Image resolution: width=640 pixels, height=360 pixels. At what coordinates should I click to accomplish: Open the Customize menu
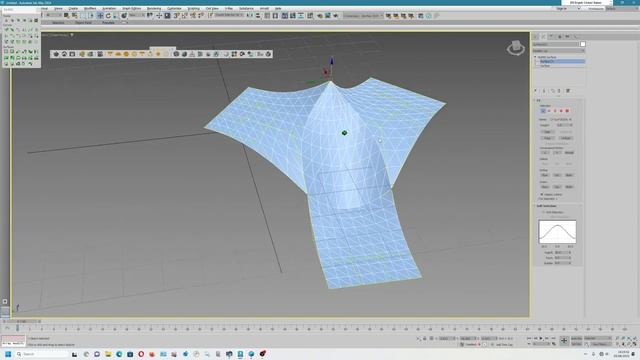pos(174,8)
